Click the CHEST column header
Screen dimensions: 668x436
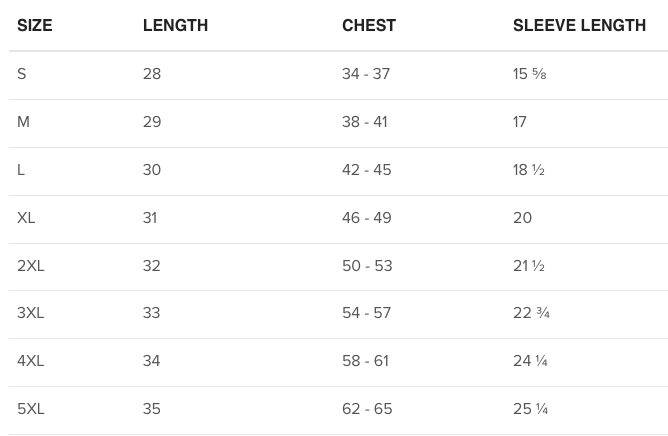(369, 26)
